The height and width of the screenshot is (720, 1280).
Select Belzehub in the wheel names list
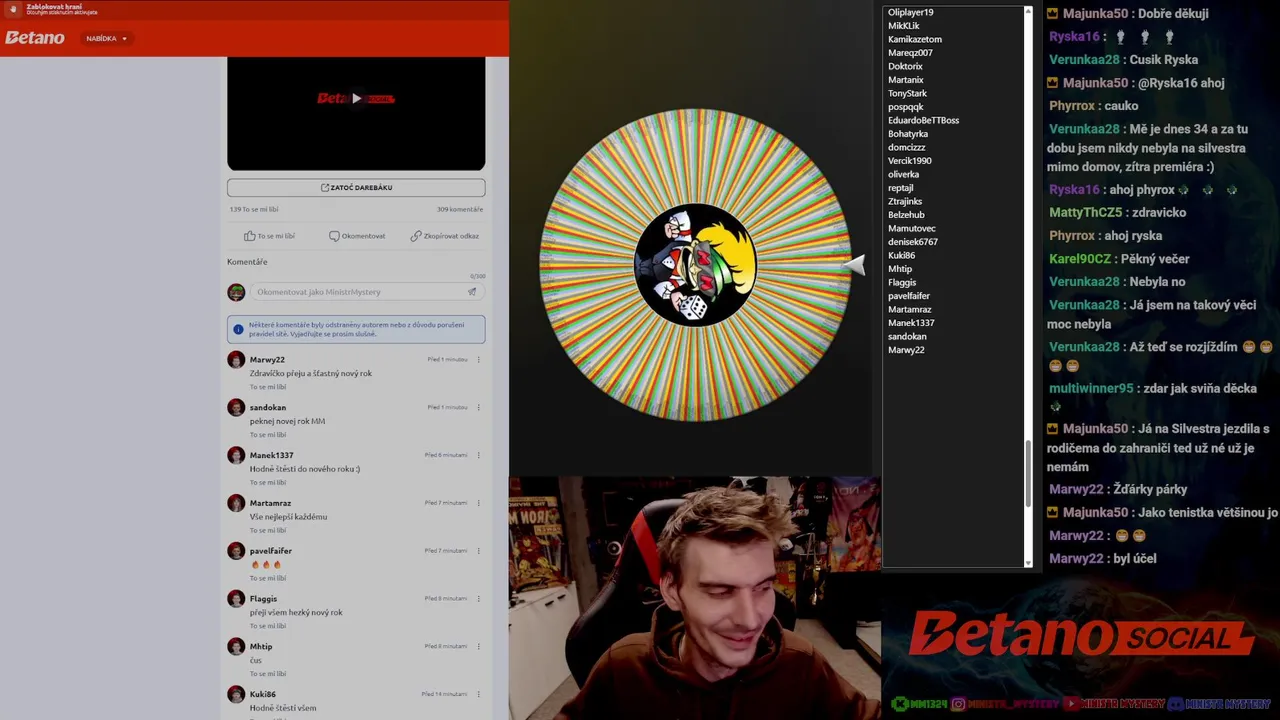pos(906,214)
